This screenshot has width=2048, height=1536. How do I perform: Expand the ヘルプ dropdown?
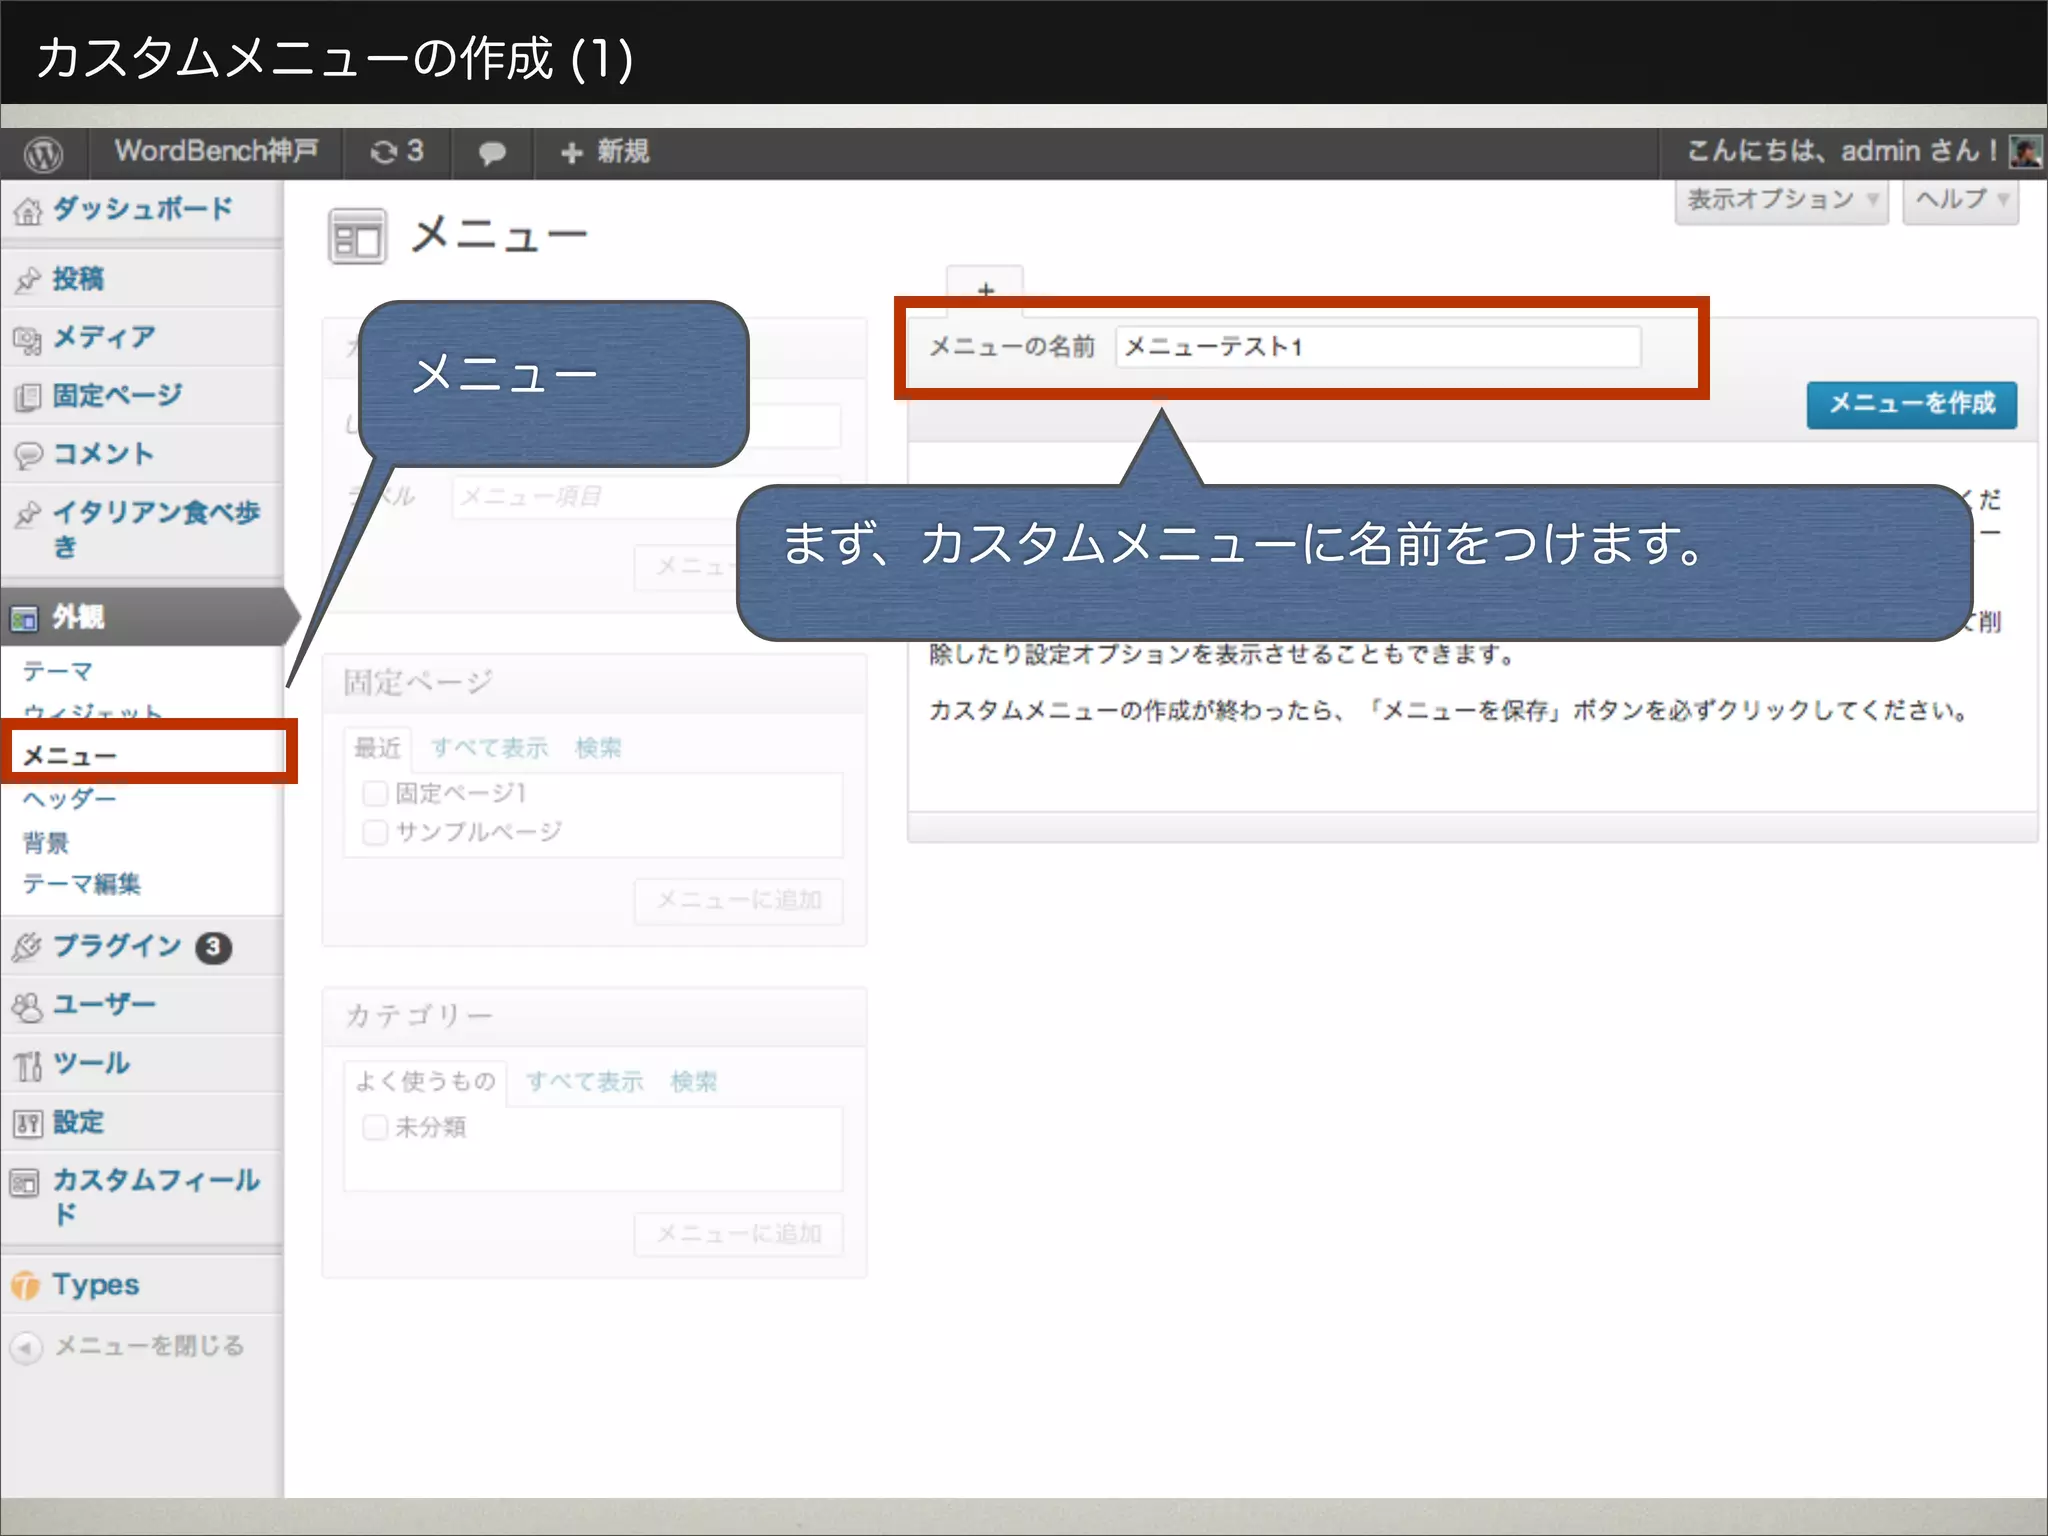[x=1960, y=200]
